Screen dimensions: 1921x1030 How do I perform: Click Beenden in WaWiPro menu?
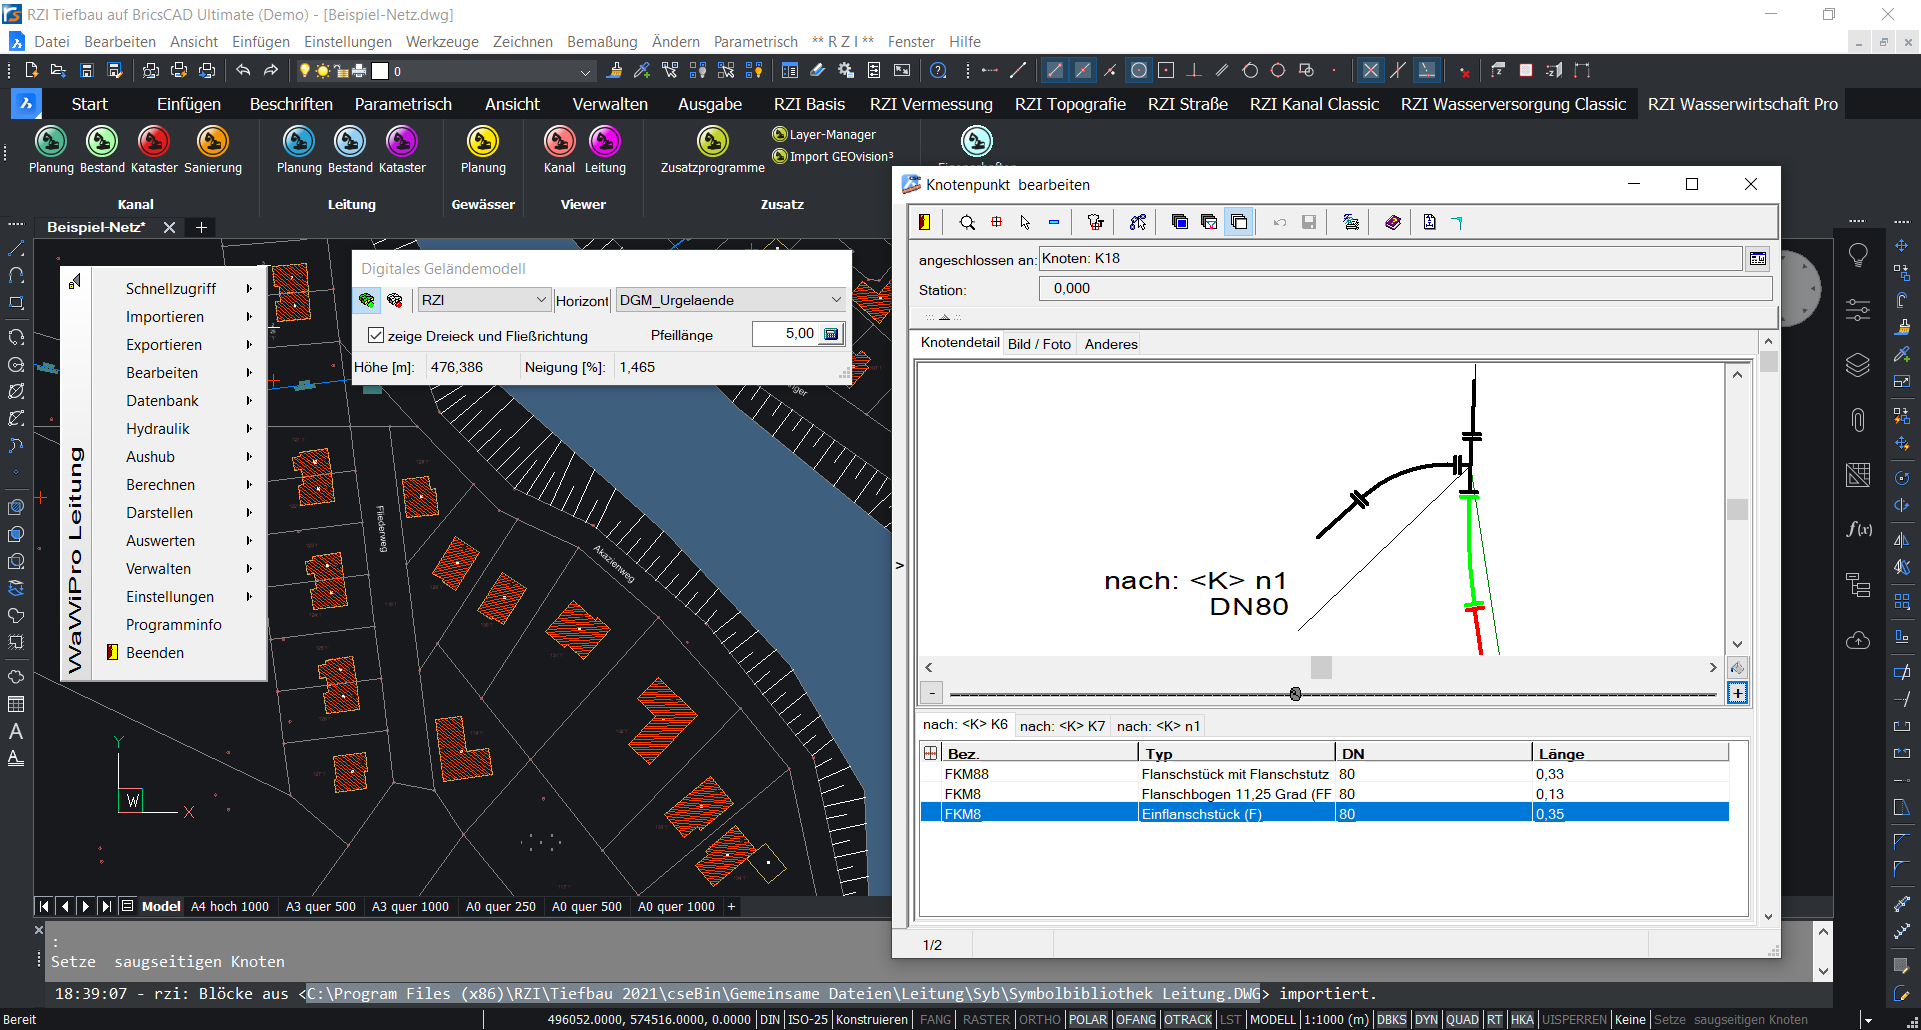point(155,652)
